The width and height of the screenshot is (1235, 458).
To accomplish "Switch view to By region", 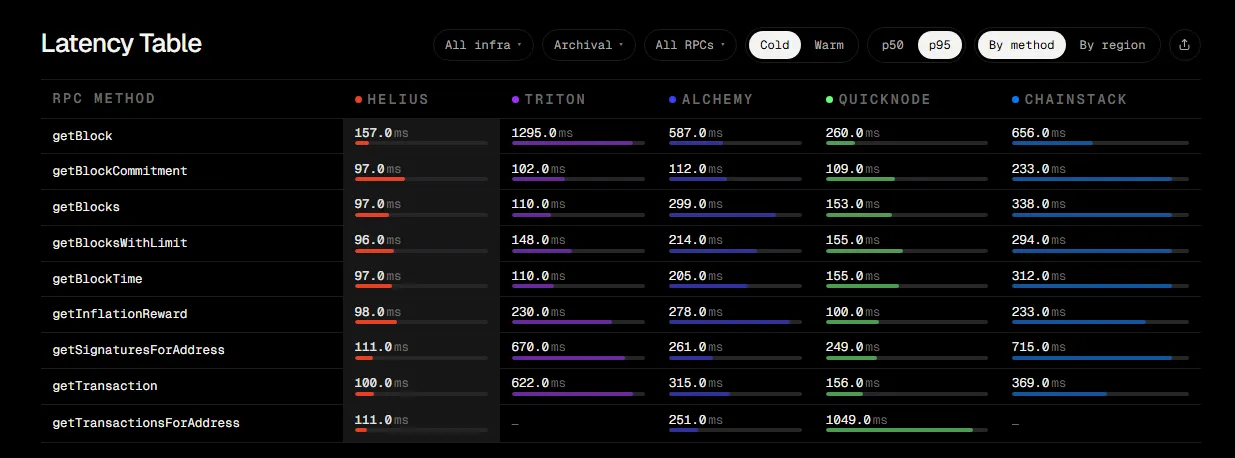I will tap(1112, 45).
